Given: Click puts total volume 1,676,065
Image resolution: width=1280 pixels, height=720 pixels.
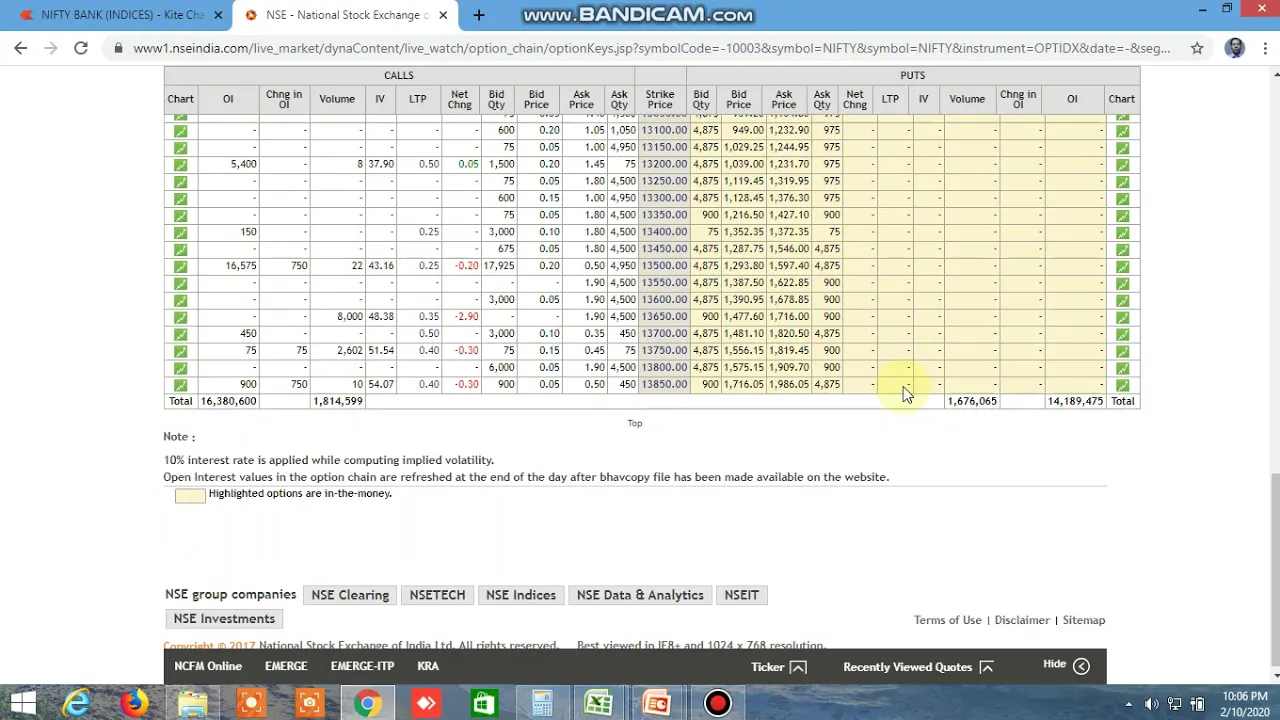Looking at the screenshot, I should click(x=972, y=401).
